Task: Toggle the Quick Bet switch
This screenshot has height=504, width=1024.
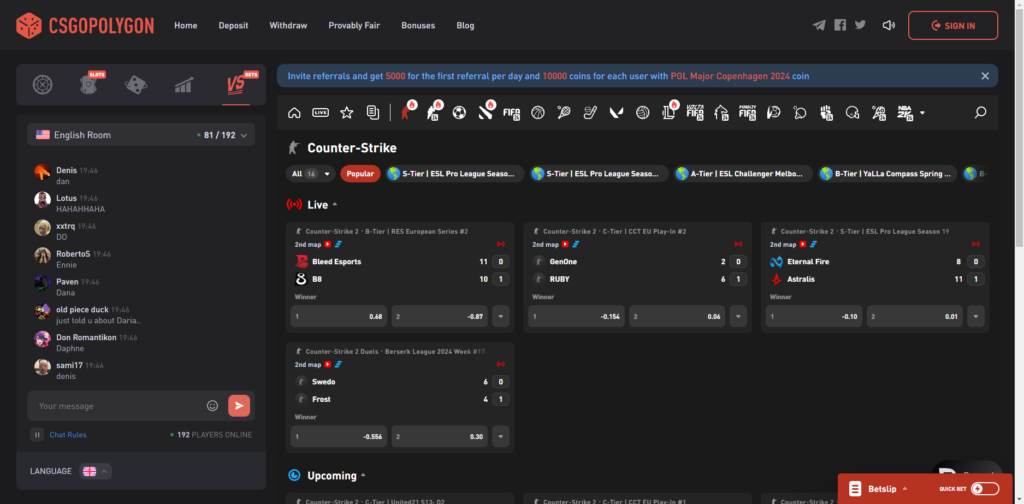Action: point(985,488)
